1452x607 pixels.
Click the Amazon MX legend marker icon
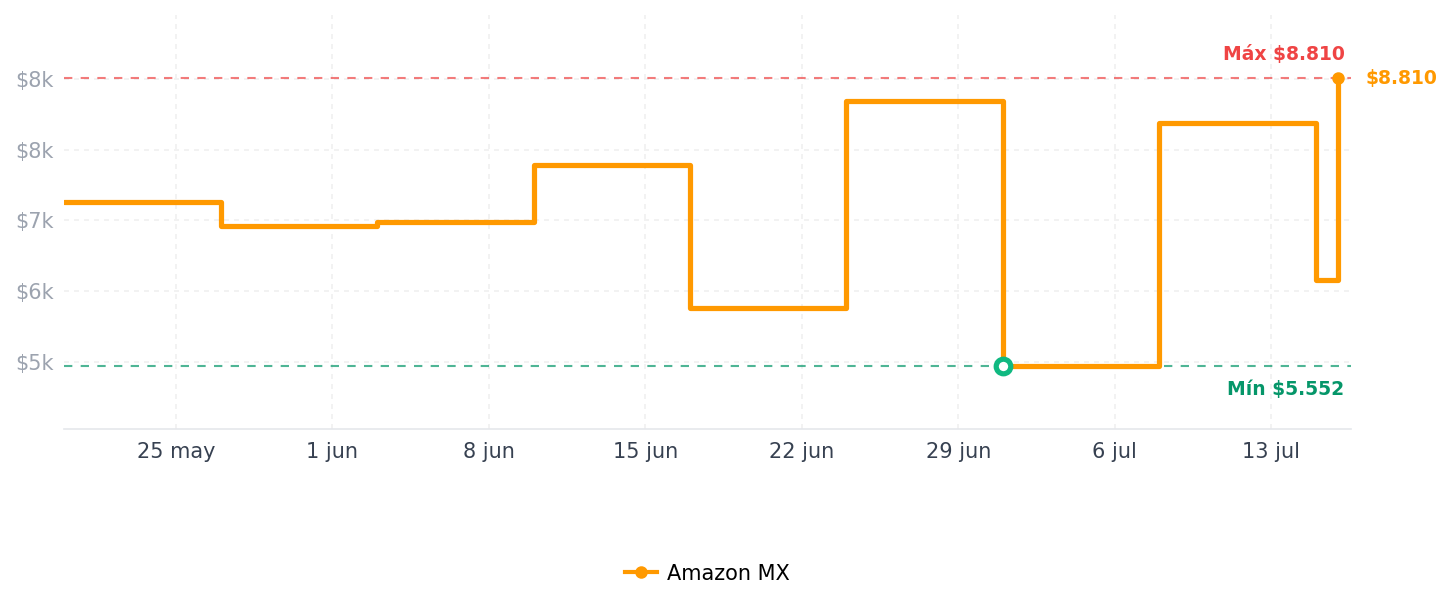click(641, 573)
